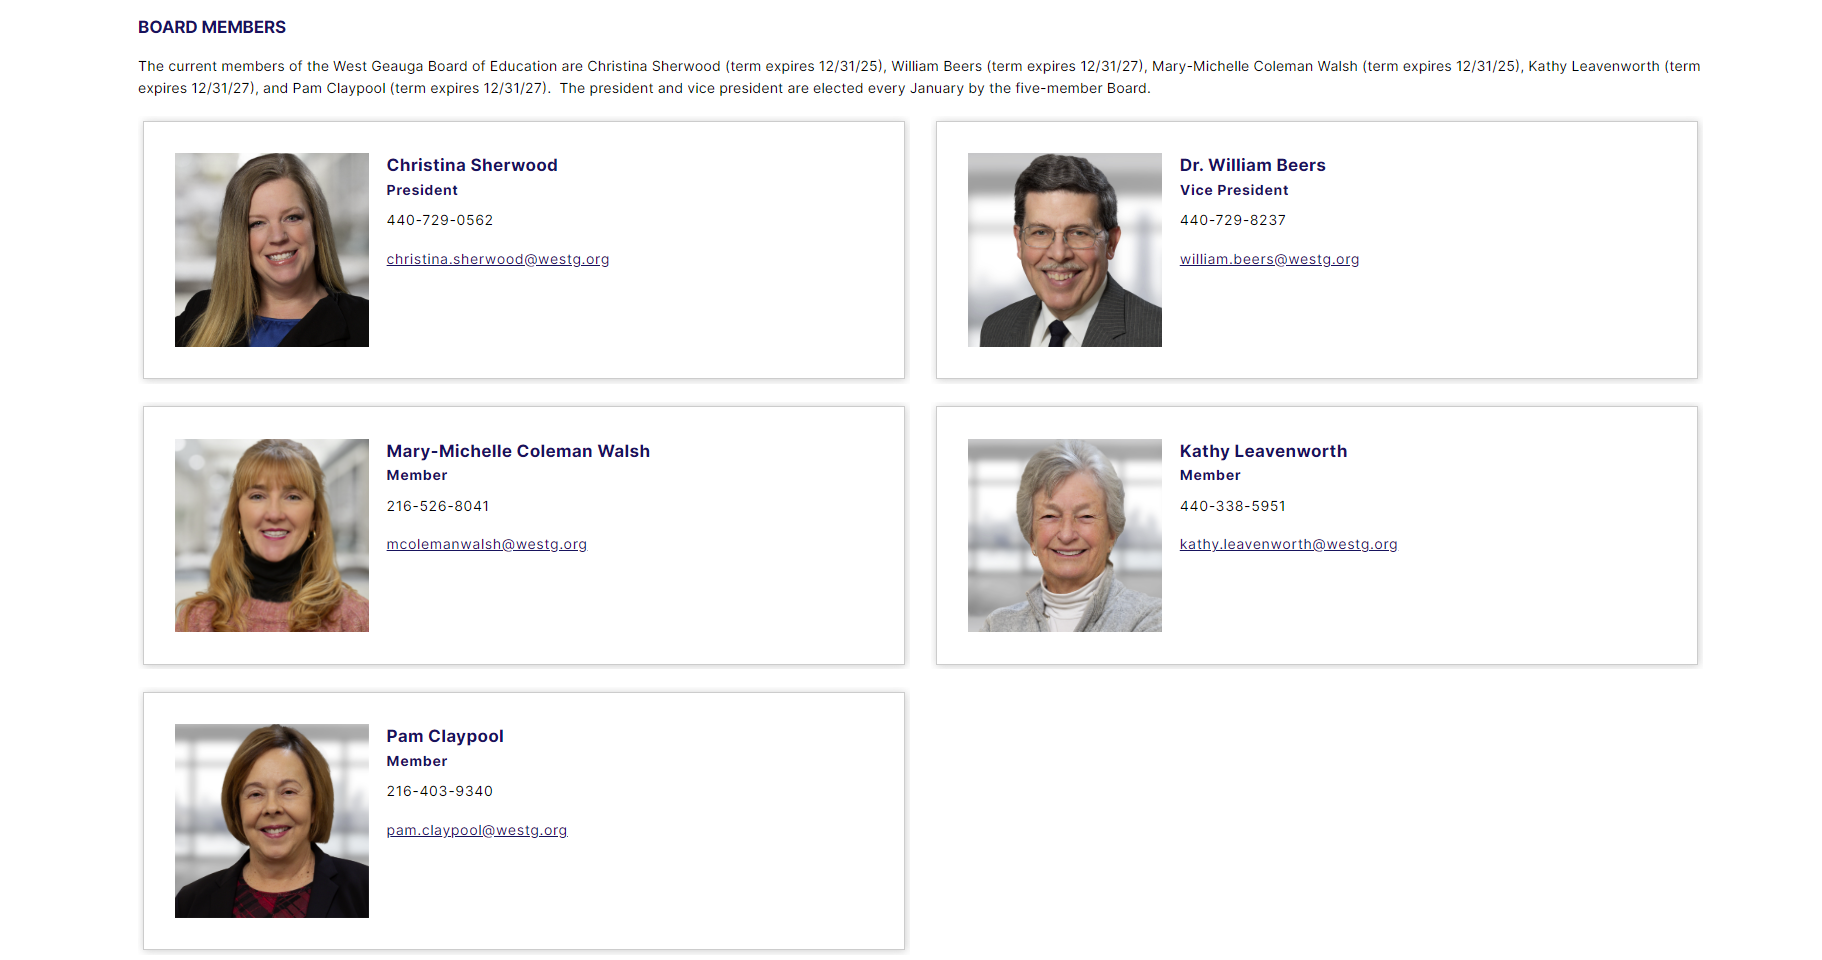Select the name heading Mary-Michelle Coleman Walsh
This screenshot has width=1822, height=960.
pyautogui.click(x=518, y=451)
